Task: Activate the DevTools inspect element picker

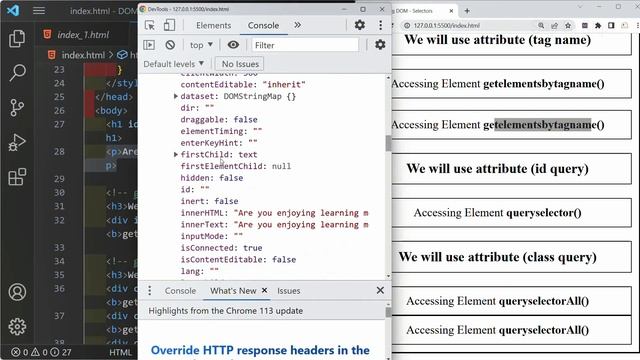Action: click(150, 25)
